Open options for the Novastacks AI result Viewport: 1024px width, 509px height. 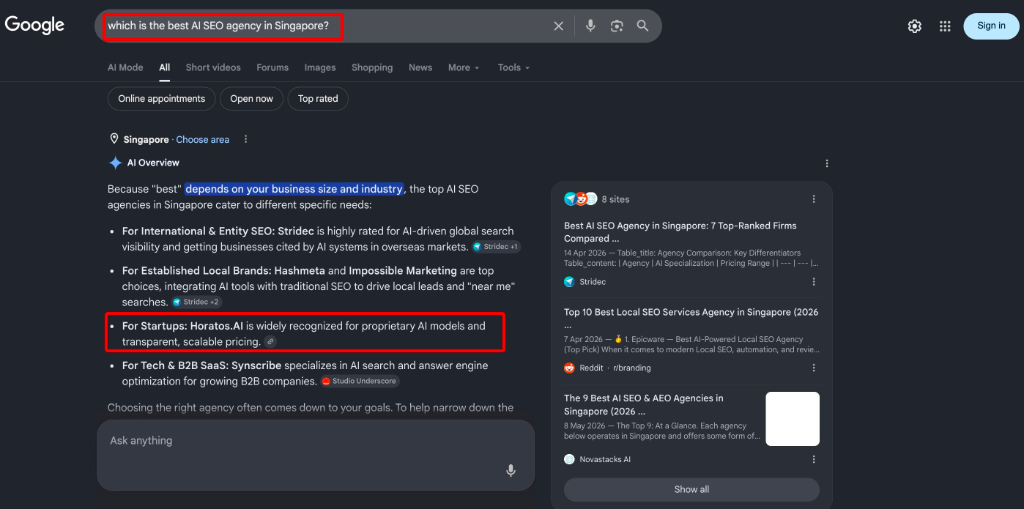pos(814,459)
